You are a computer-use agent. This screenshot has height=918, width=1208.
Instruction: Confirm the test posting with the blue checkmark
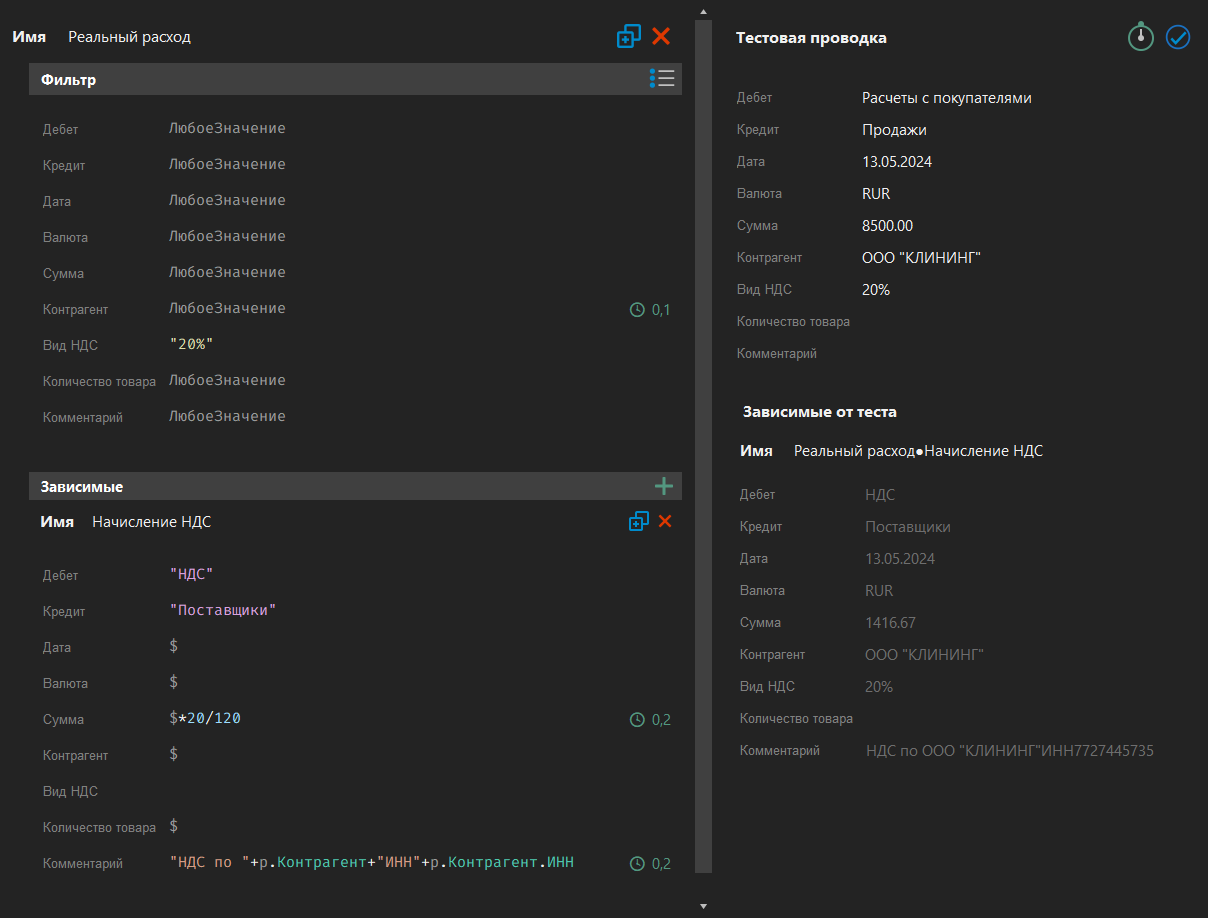pyautogui.click(x=1178, y=37)
